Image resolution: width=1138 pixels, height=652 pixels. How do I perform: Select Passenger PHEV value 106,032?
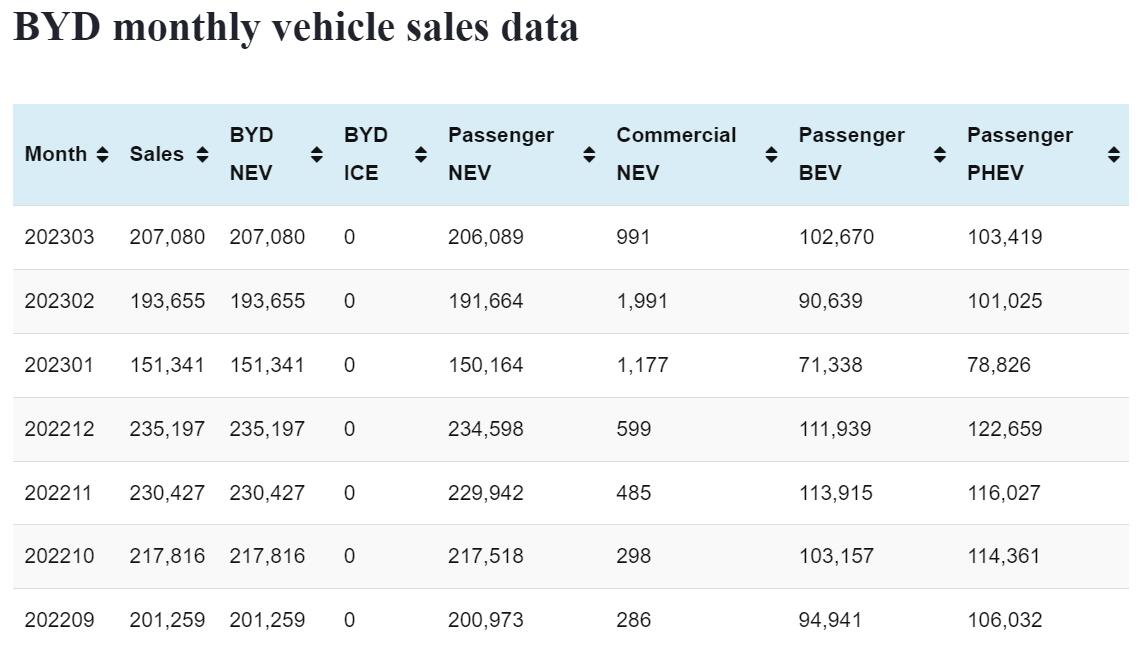(x=1004, y=620)
